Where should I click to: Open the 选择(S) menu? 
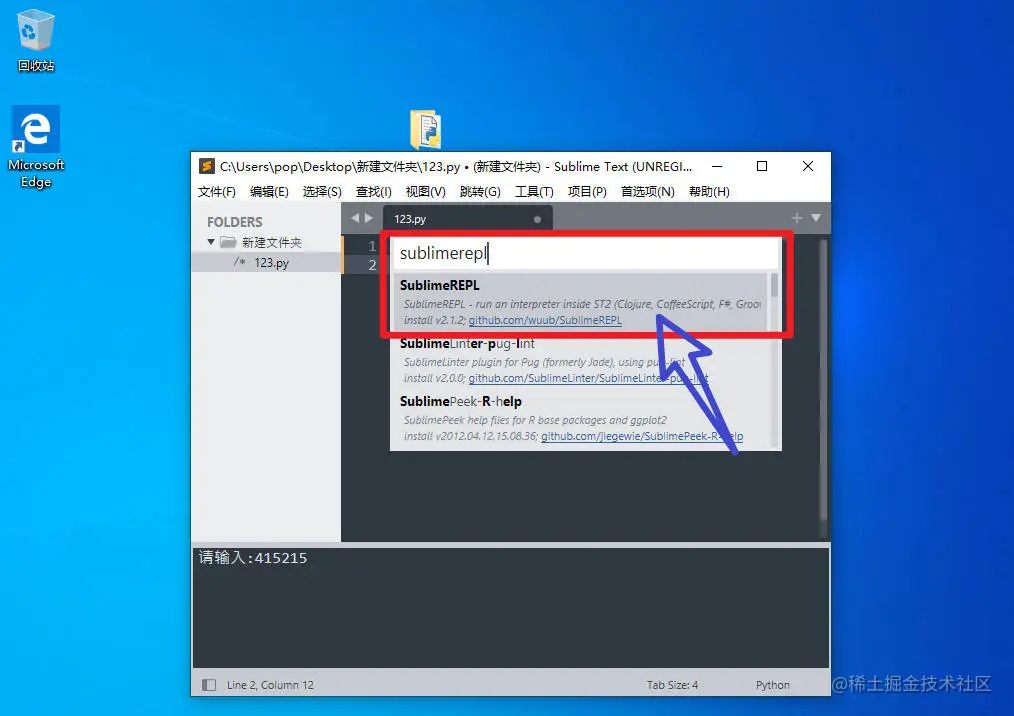[x=322, y=191]
